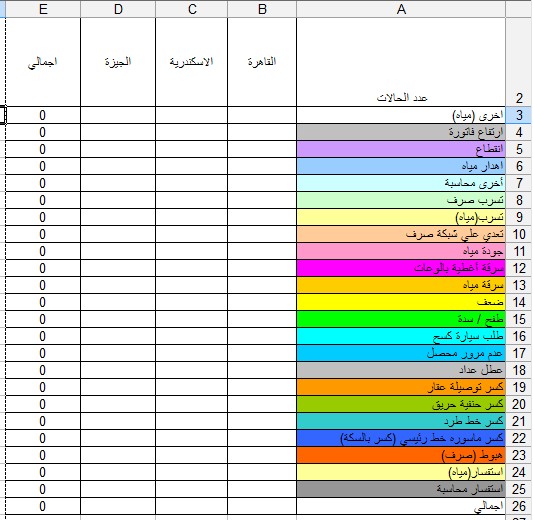The image size is (533, 520).
Task: Select row 26 header
Action: (x=519, y=506)
